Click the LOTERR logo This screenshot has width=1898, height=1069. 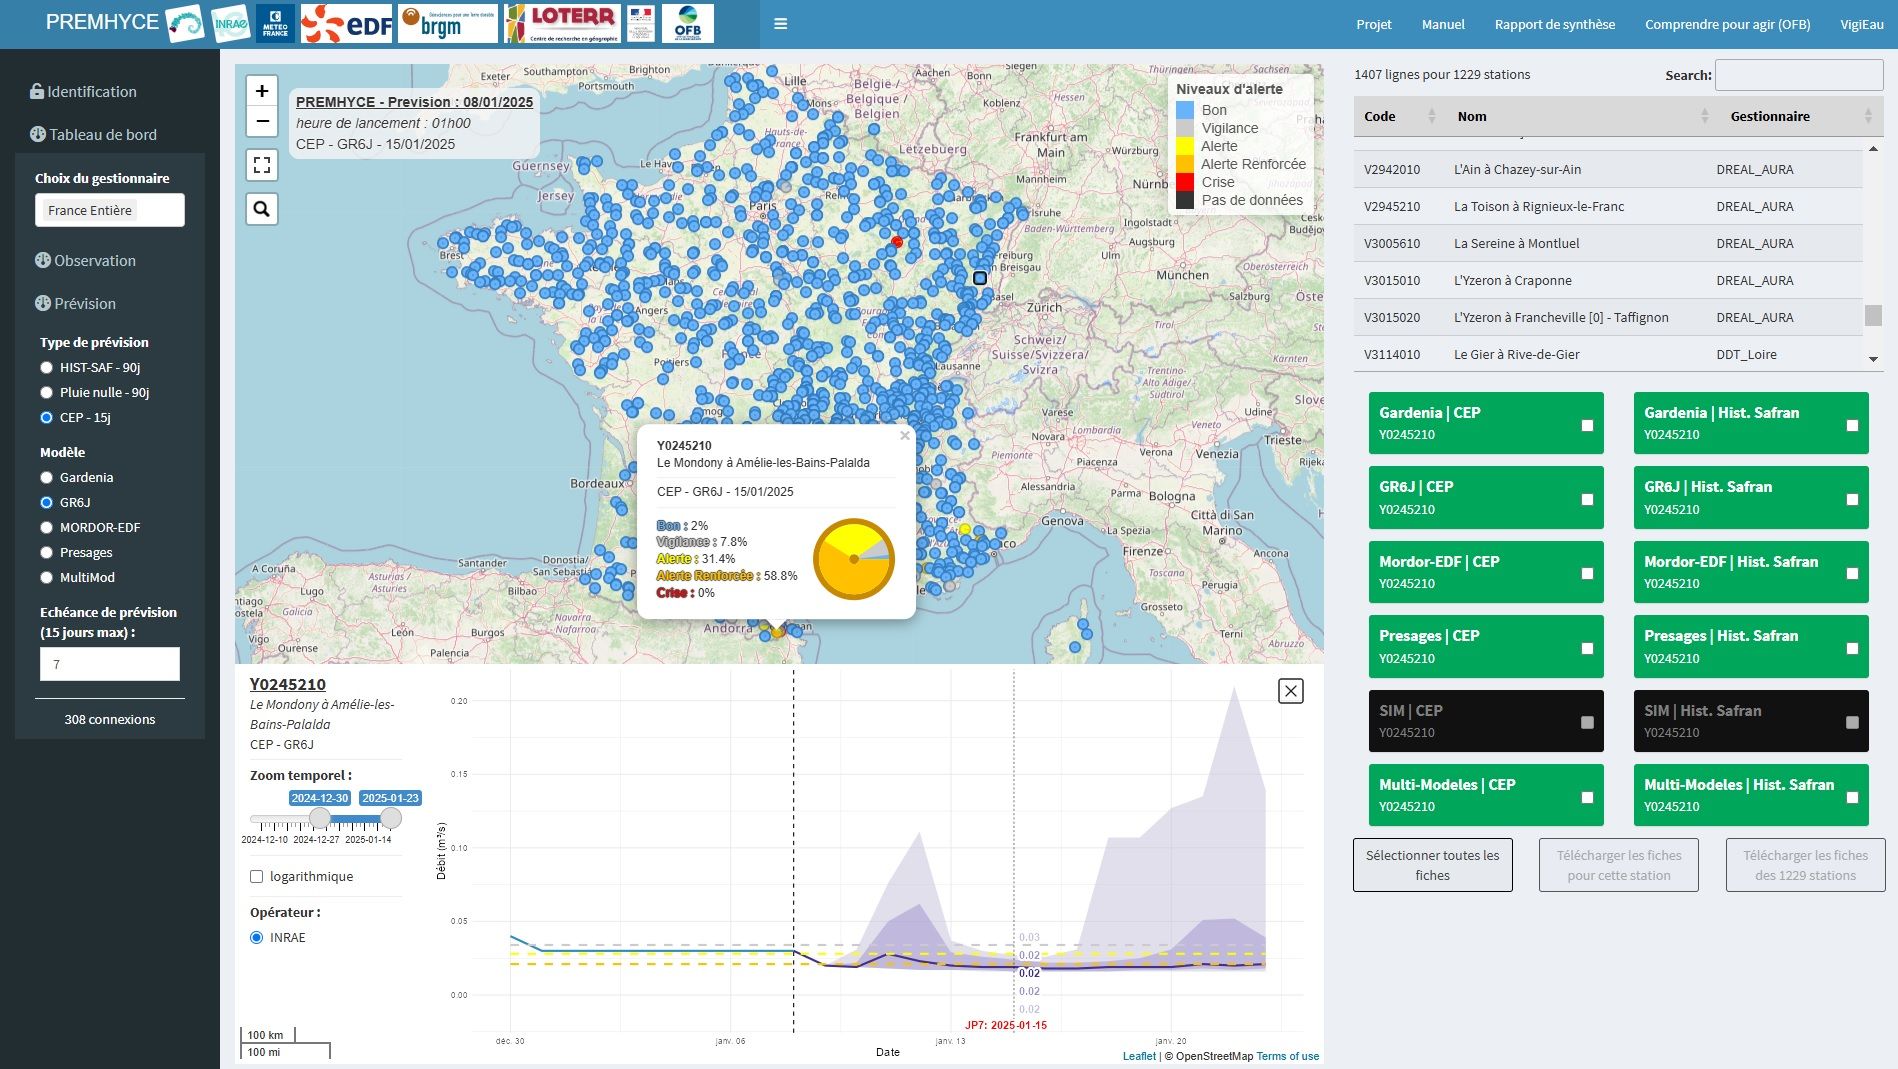tap(562, 23)
